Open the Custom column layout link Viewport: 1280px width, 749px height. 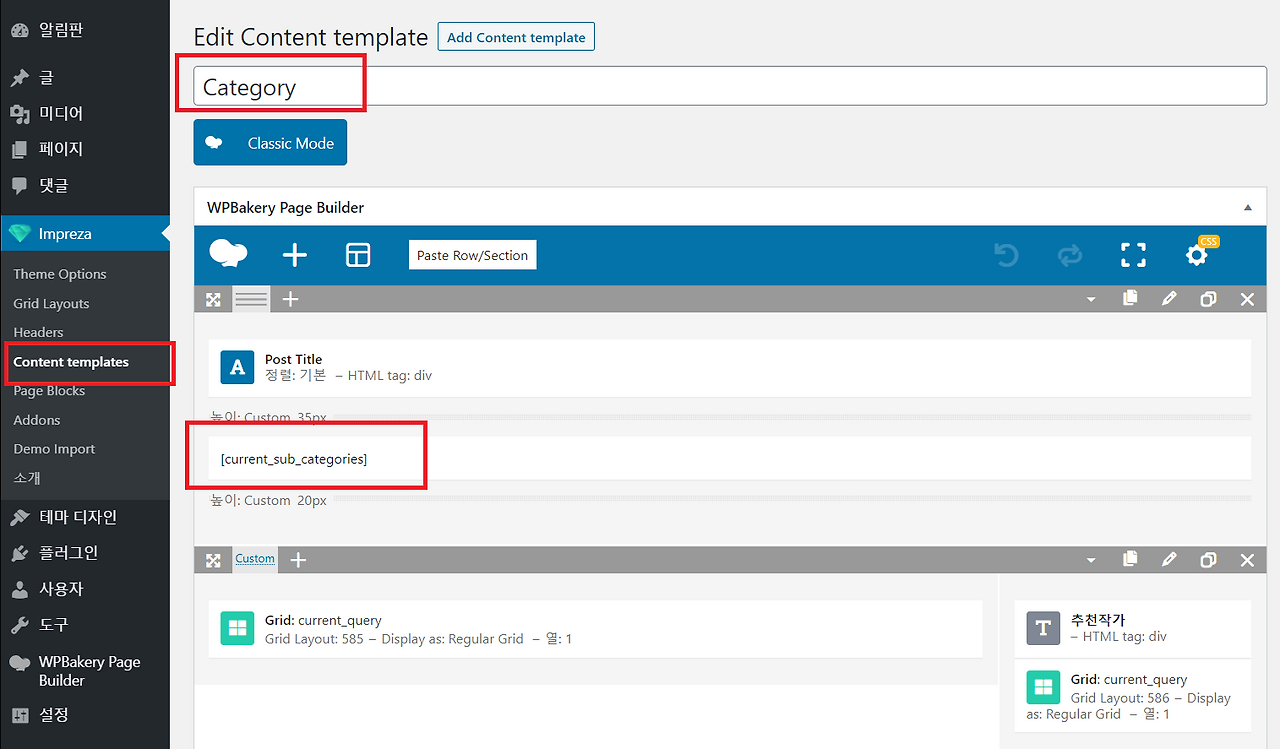click(255, 559)
